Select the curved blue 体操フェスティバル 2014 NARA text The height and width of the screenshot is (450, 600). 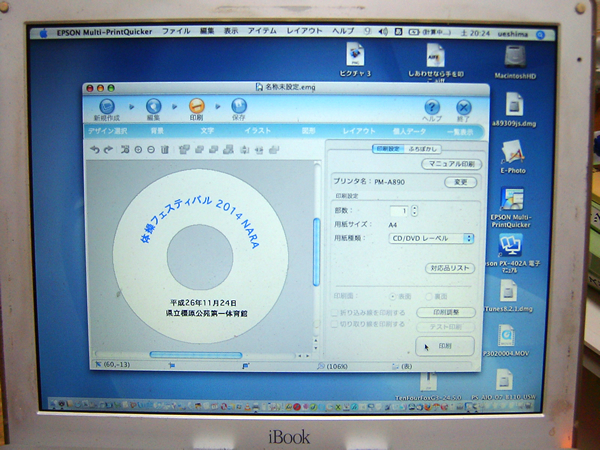(200, 220)
